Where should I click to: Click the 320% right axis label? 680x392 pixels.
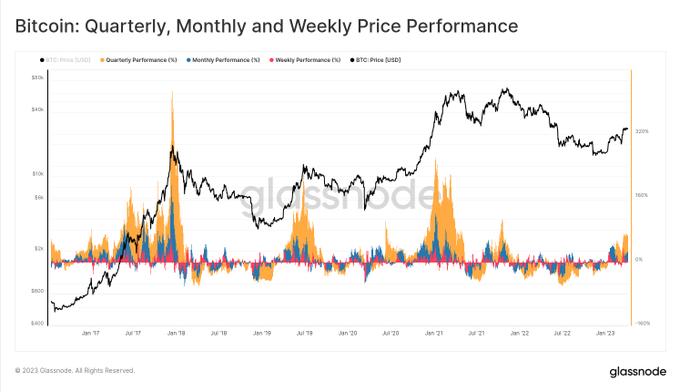pyautogui.click(x=642, y=131)
